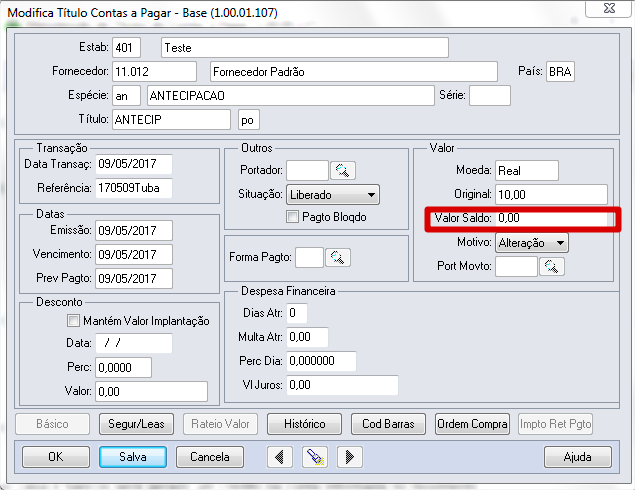Click the Multa Atr field
635x490 pixels.
[307, 337]
